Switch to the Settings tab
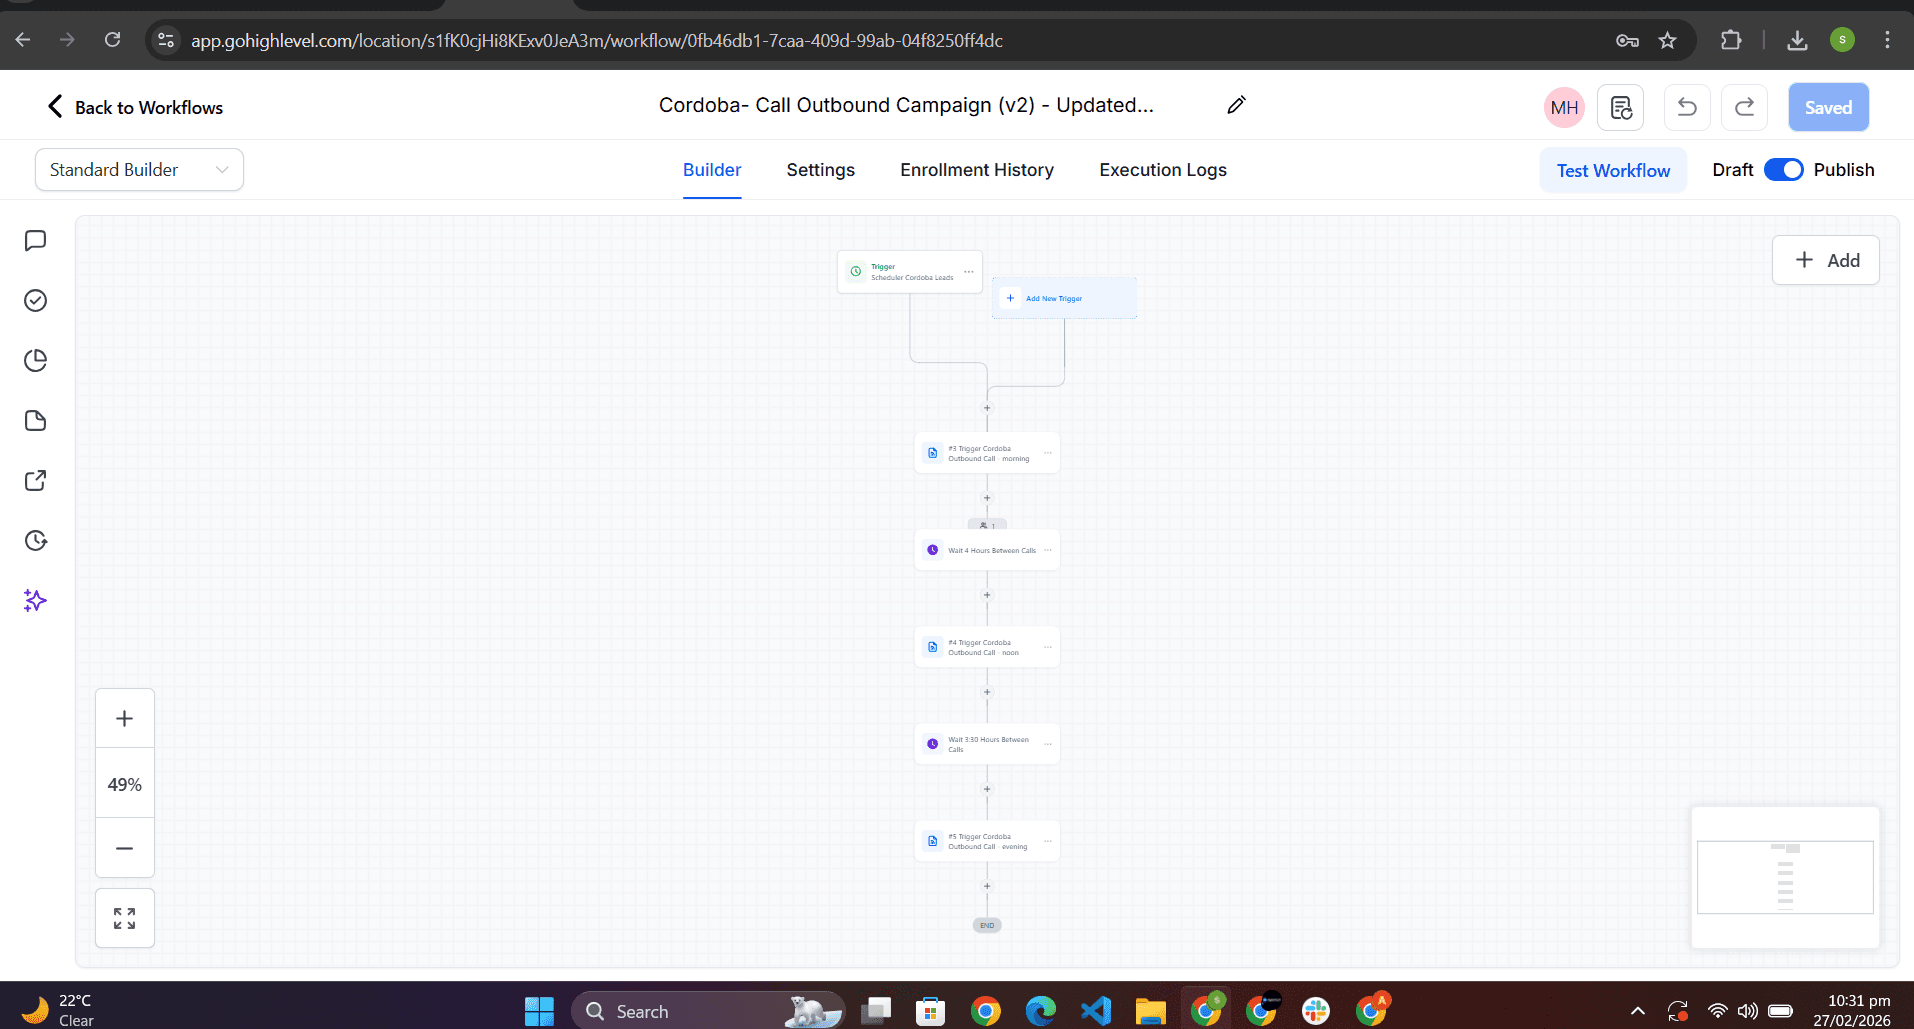 (821, 170)
